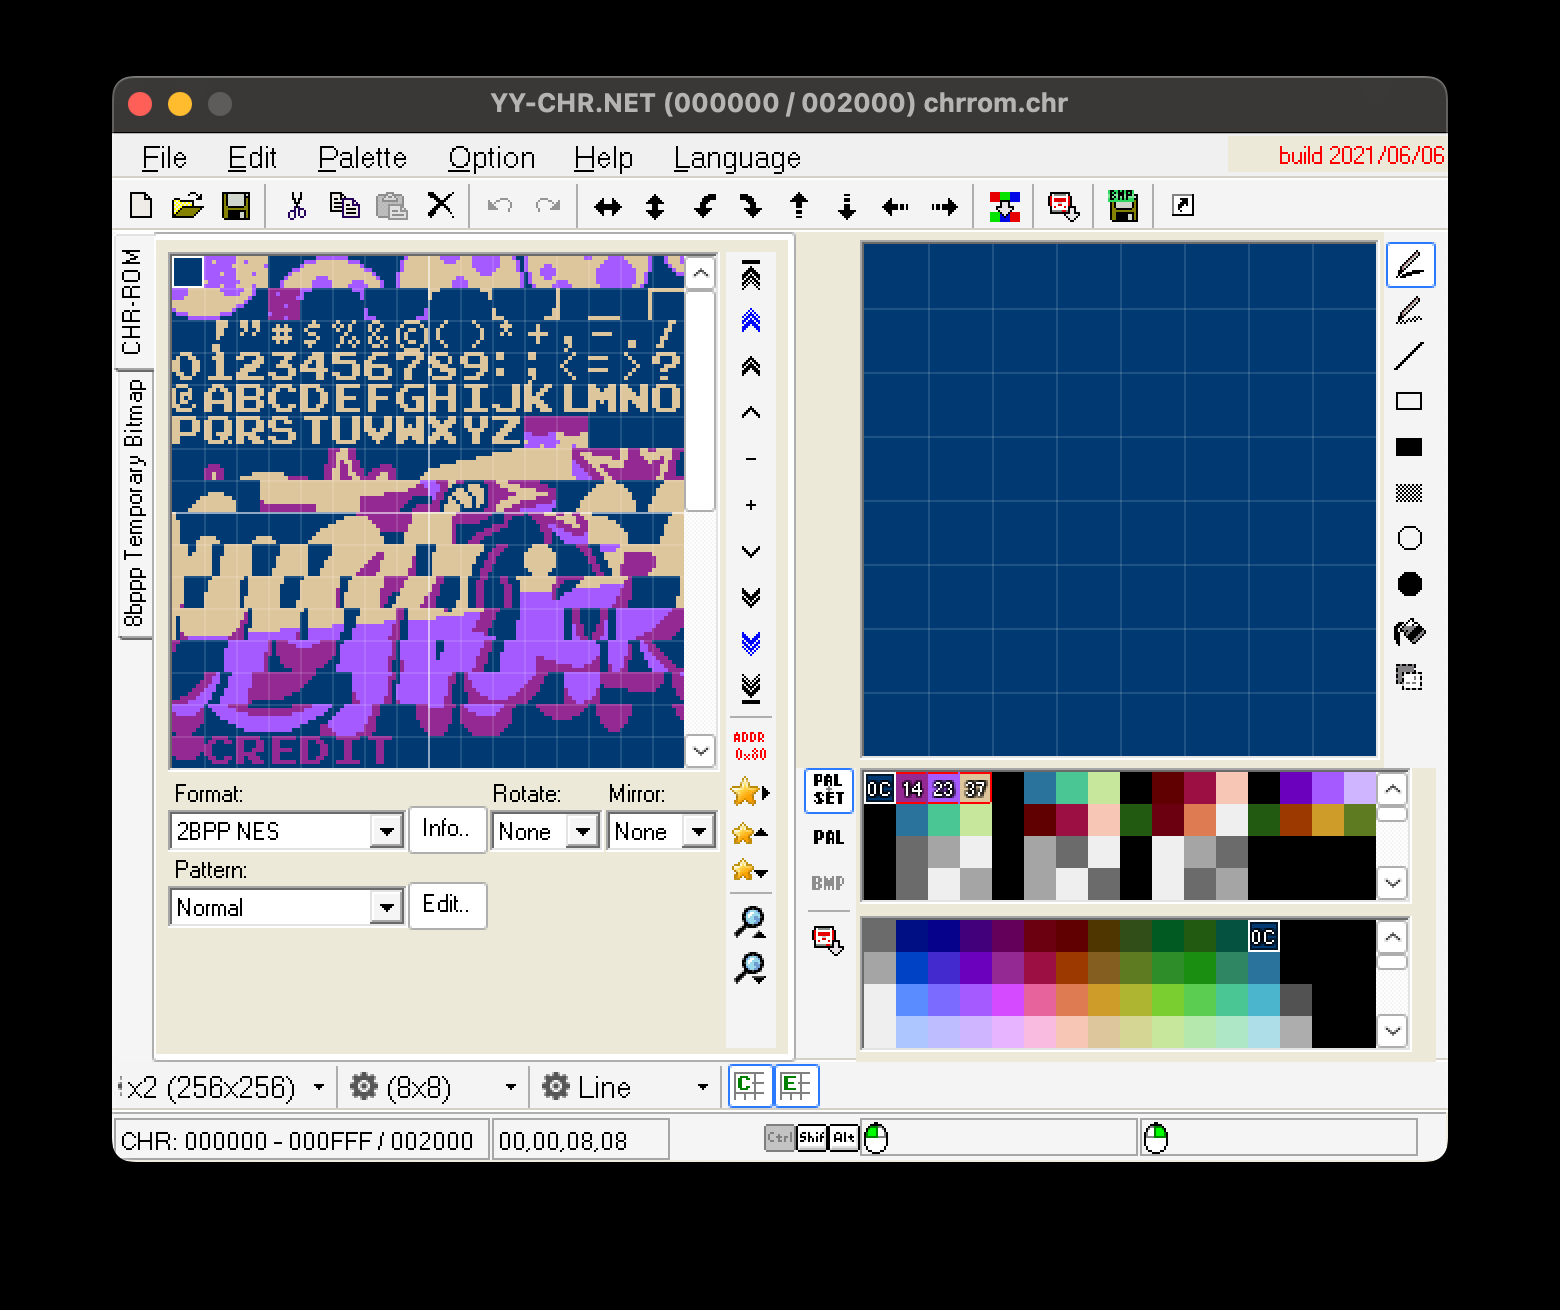Switch to PAL SET palette mode
The width and height of the screenshot is (1560, 1310).
tap(828, 790)
